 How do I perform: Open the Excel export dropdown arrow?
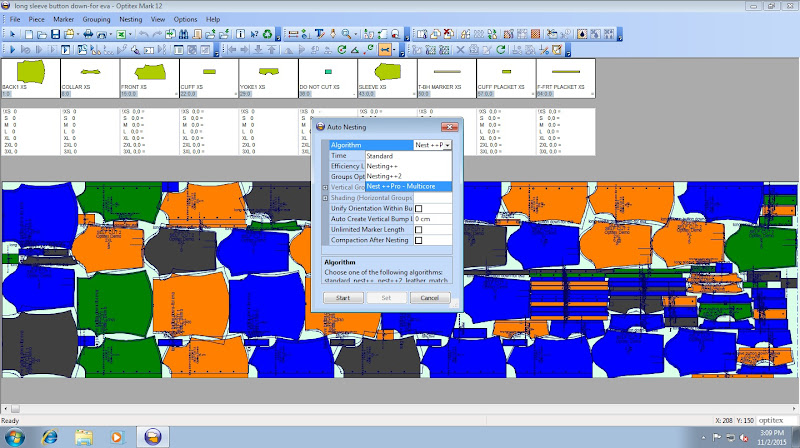coord(130,34)
